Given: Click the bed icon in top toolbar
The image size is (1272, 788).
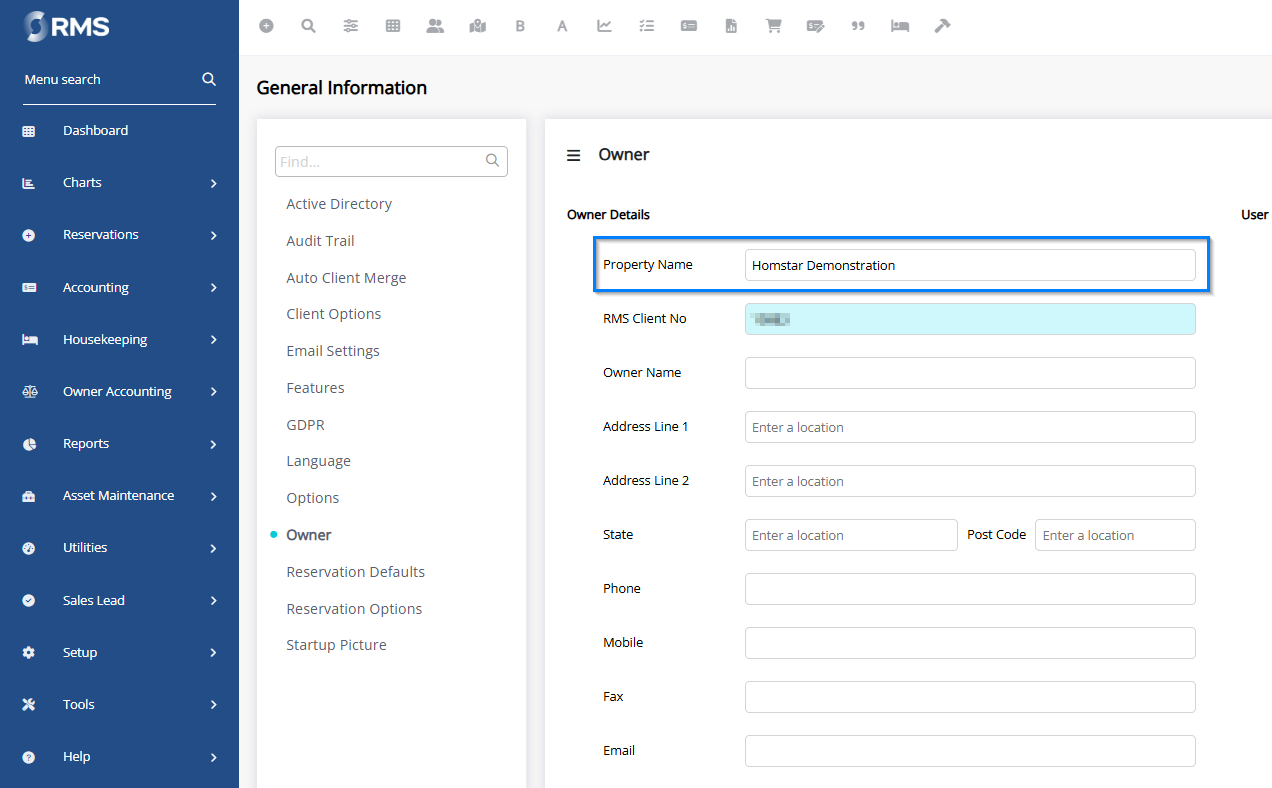Looking at the screenshot, I should pos(900,26).
